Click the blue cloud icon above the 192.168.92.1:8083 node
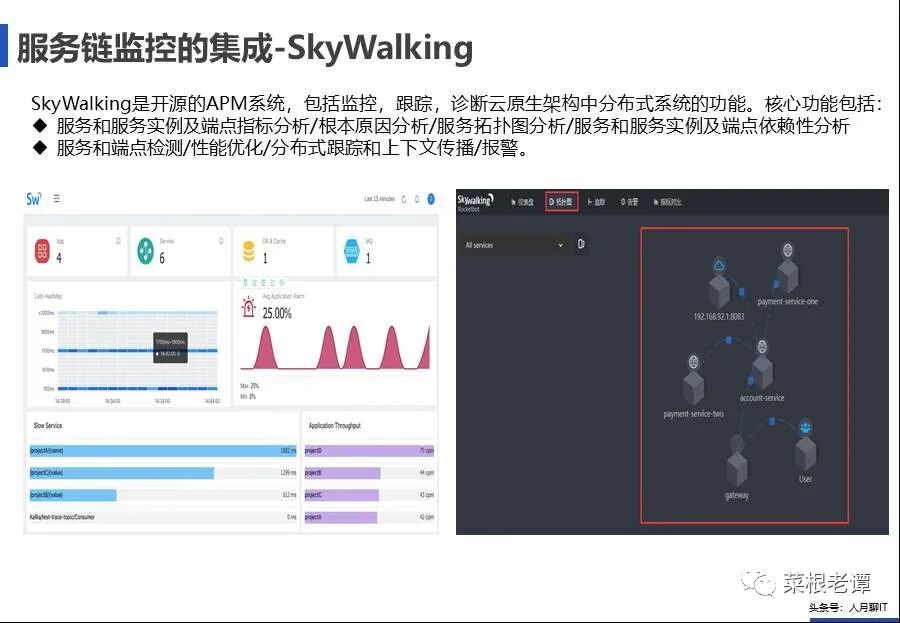 (719, 265)
